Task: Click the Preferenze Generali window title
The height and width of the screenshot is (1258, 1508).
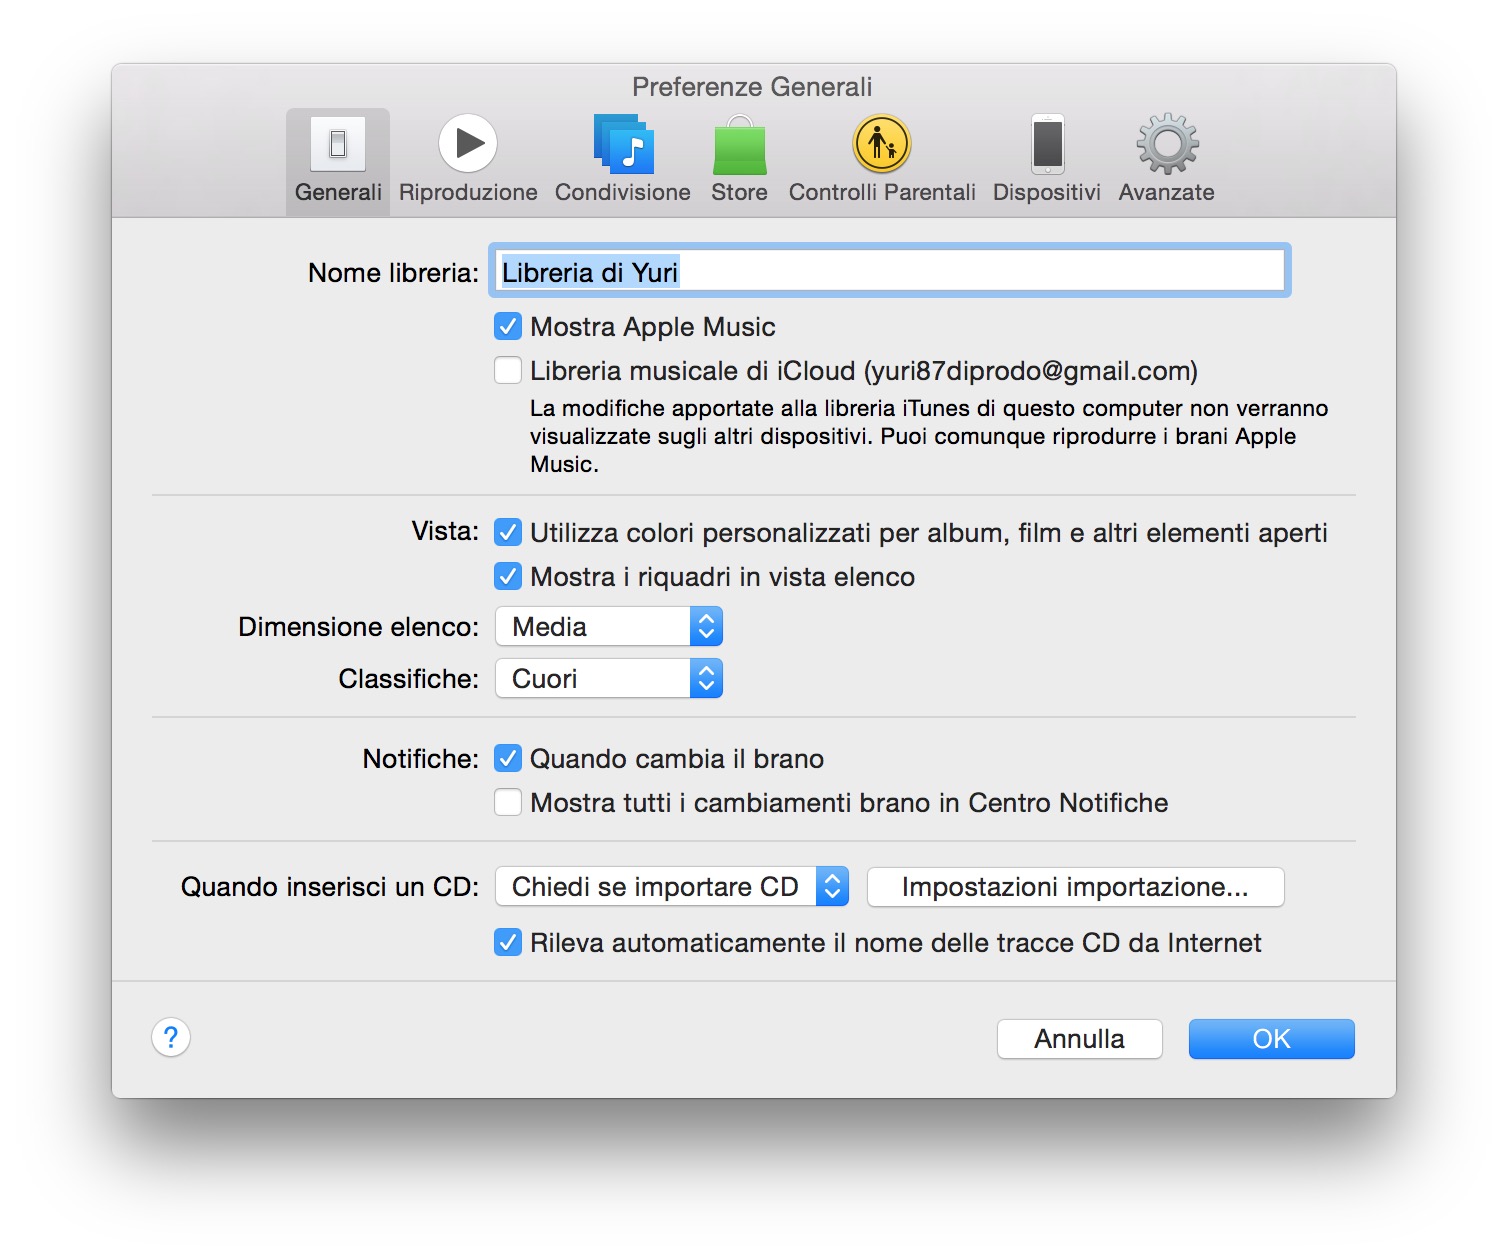Action: 752,87
